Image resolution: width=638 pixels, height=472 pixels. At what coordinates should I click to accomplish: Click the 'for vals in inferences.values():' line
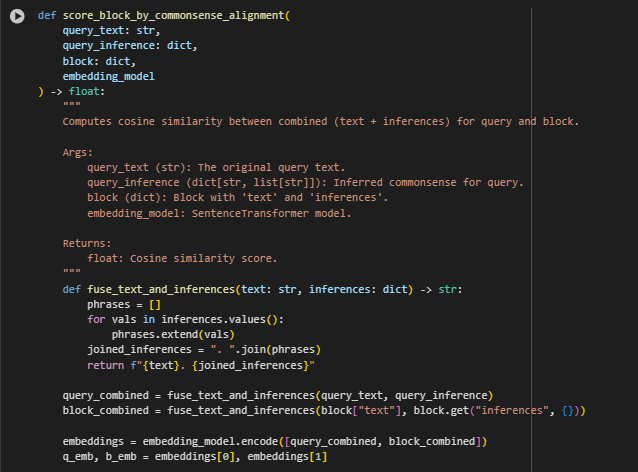pyautogui.click(x=185, y=319)
